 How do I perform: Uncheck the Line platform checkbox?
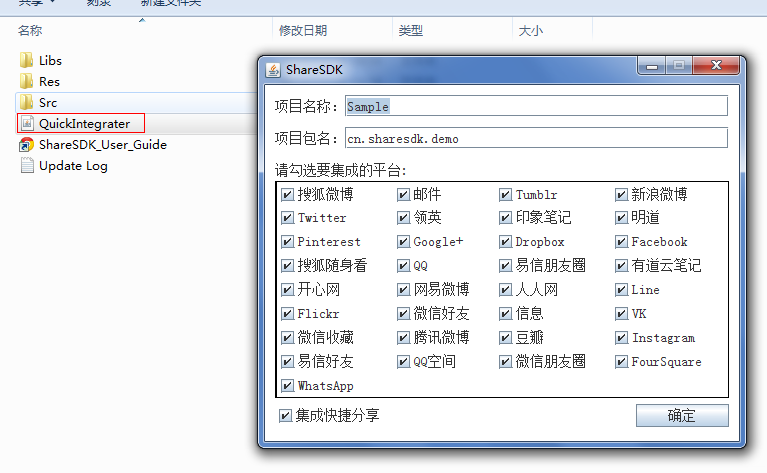tap(621, 290)
